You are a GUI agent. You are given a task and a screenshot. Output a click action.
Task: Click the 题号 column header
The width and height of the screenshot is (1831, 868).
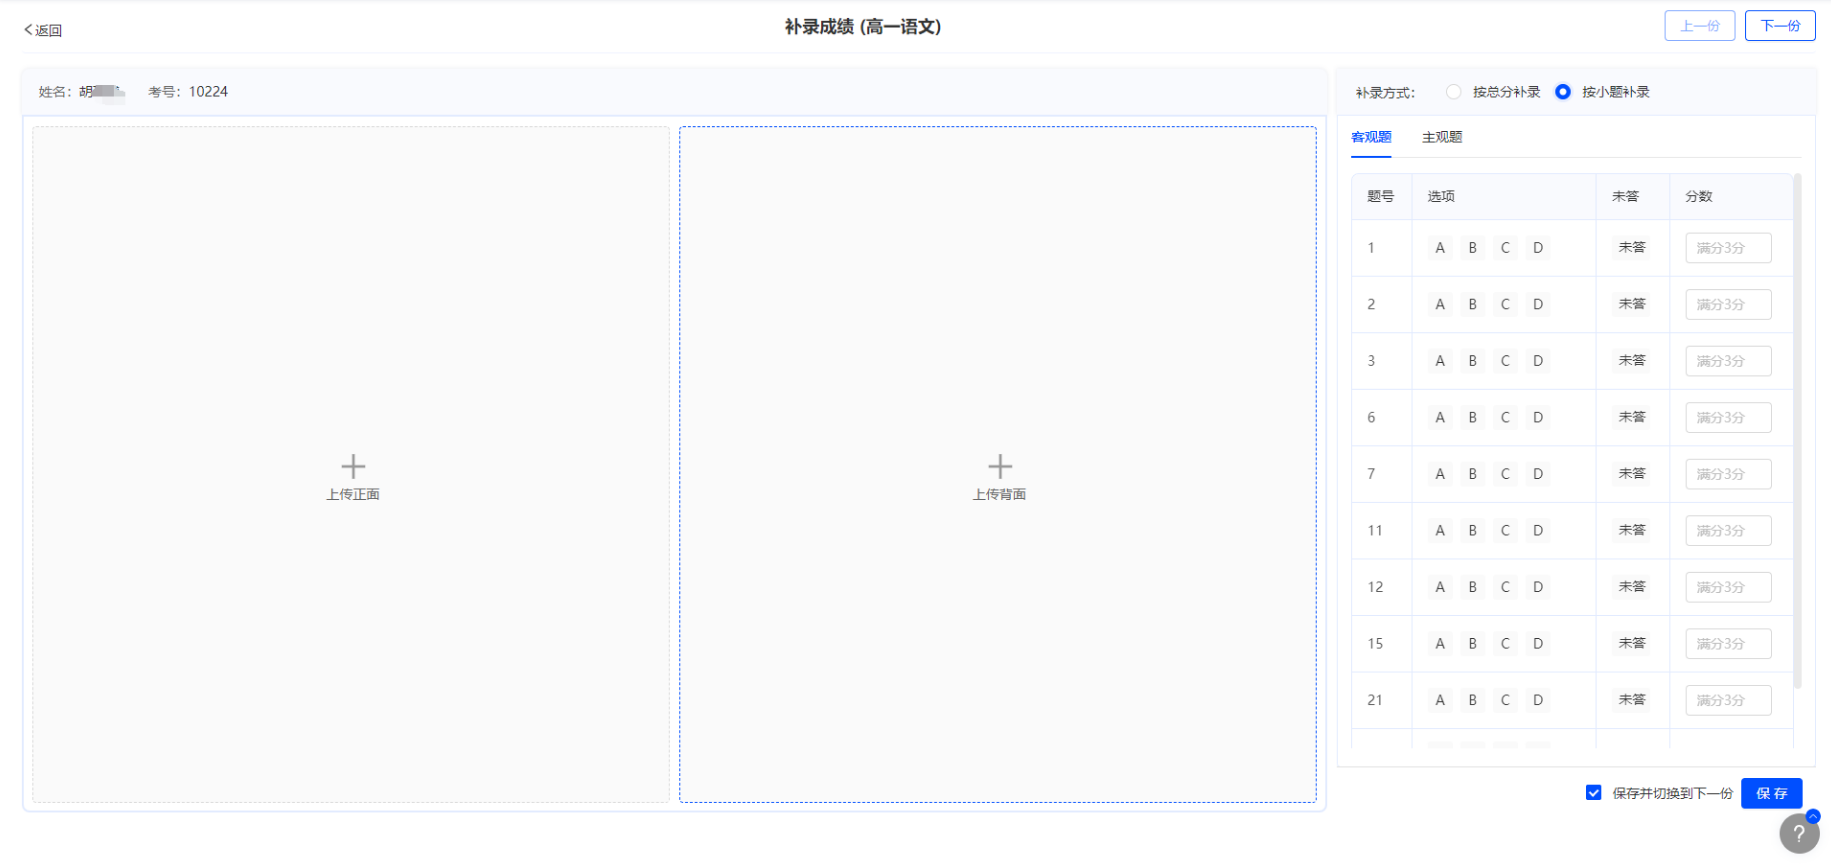click(x=1381, y=196)
